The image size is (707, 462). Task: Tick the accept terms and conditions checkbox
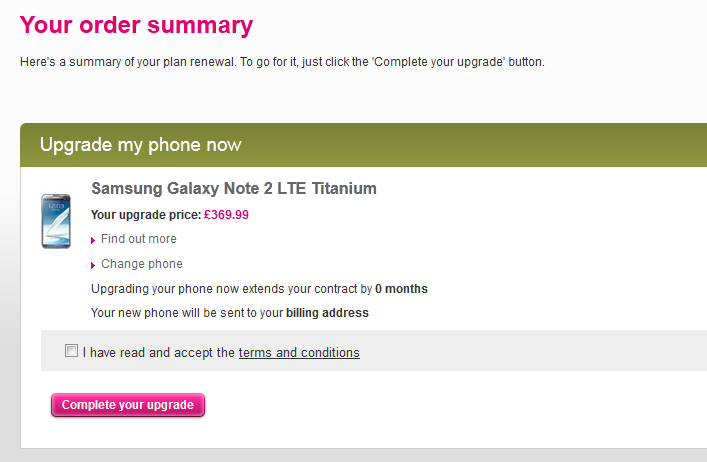point(70,351)
